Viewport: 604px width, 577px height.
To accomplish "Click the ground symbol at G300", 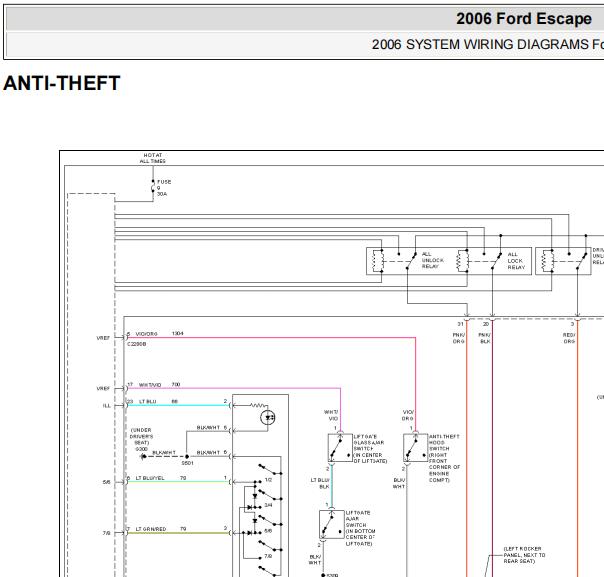I will [x=143, y=456].
